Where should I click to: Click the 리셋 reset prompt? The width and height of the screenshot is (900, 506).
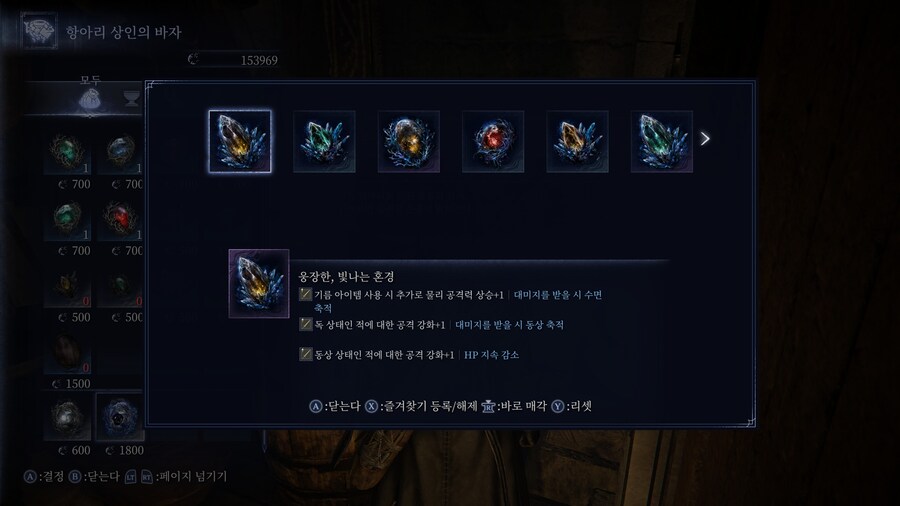(x=572, y=406)
